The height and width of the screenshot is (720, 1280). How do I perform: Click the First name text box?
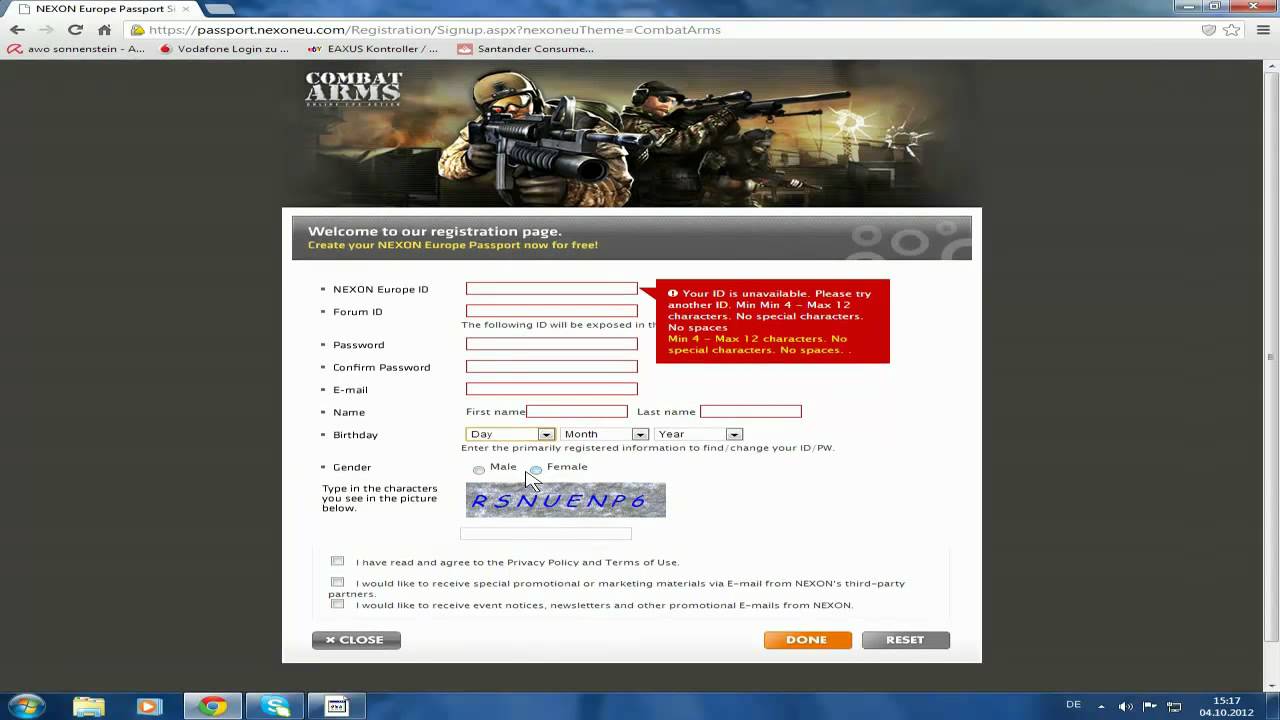tap(577, 412)
